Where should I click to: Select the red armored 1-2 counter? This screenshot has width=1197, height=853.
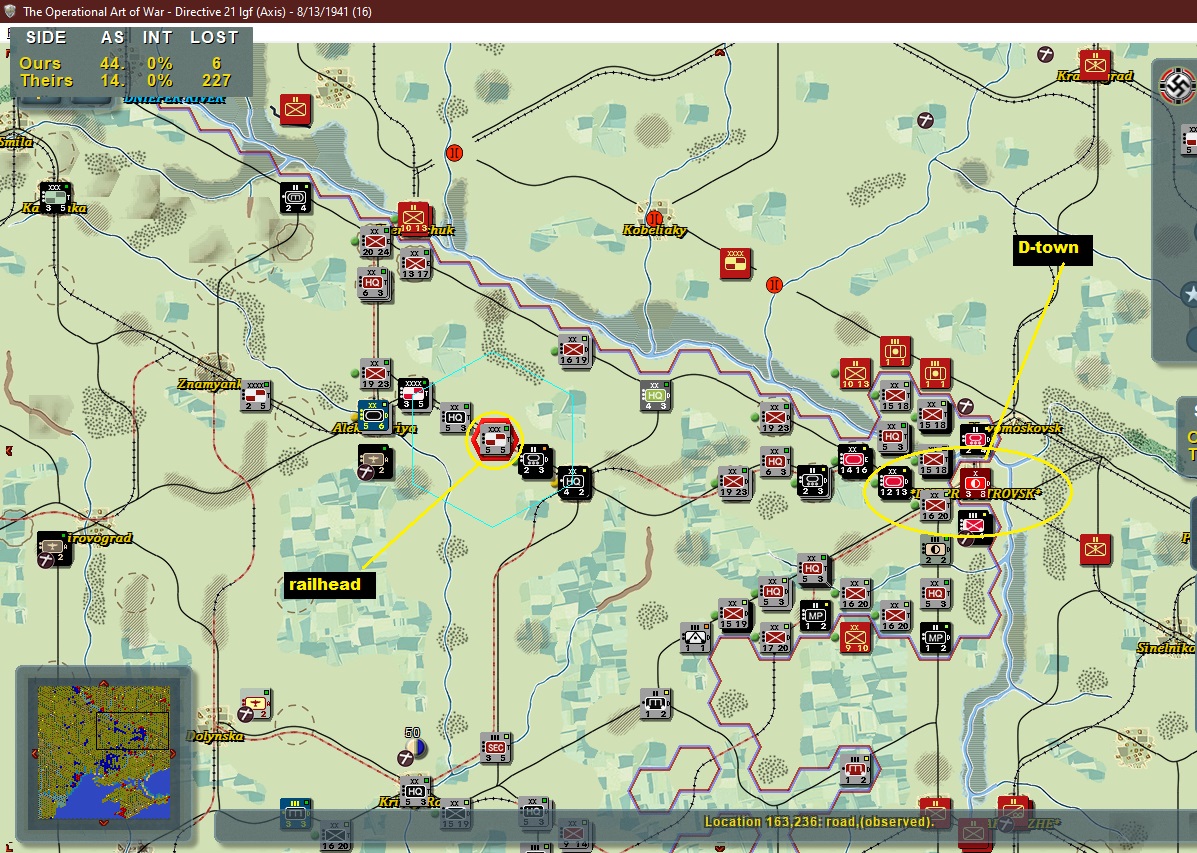click(x=854, y=769)
